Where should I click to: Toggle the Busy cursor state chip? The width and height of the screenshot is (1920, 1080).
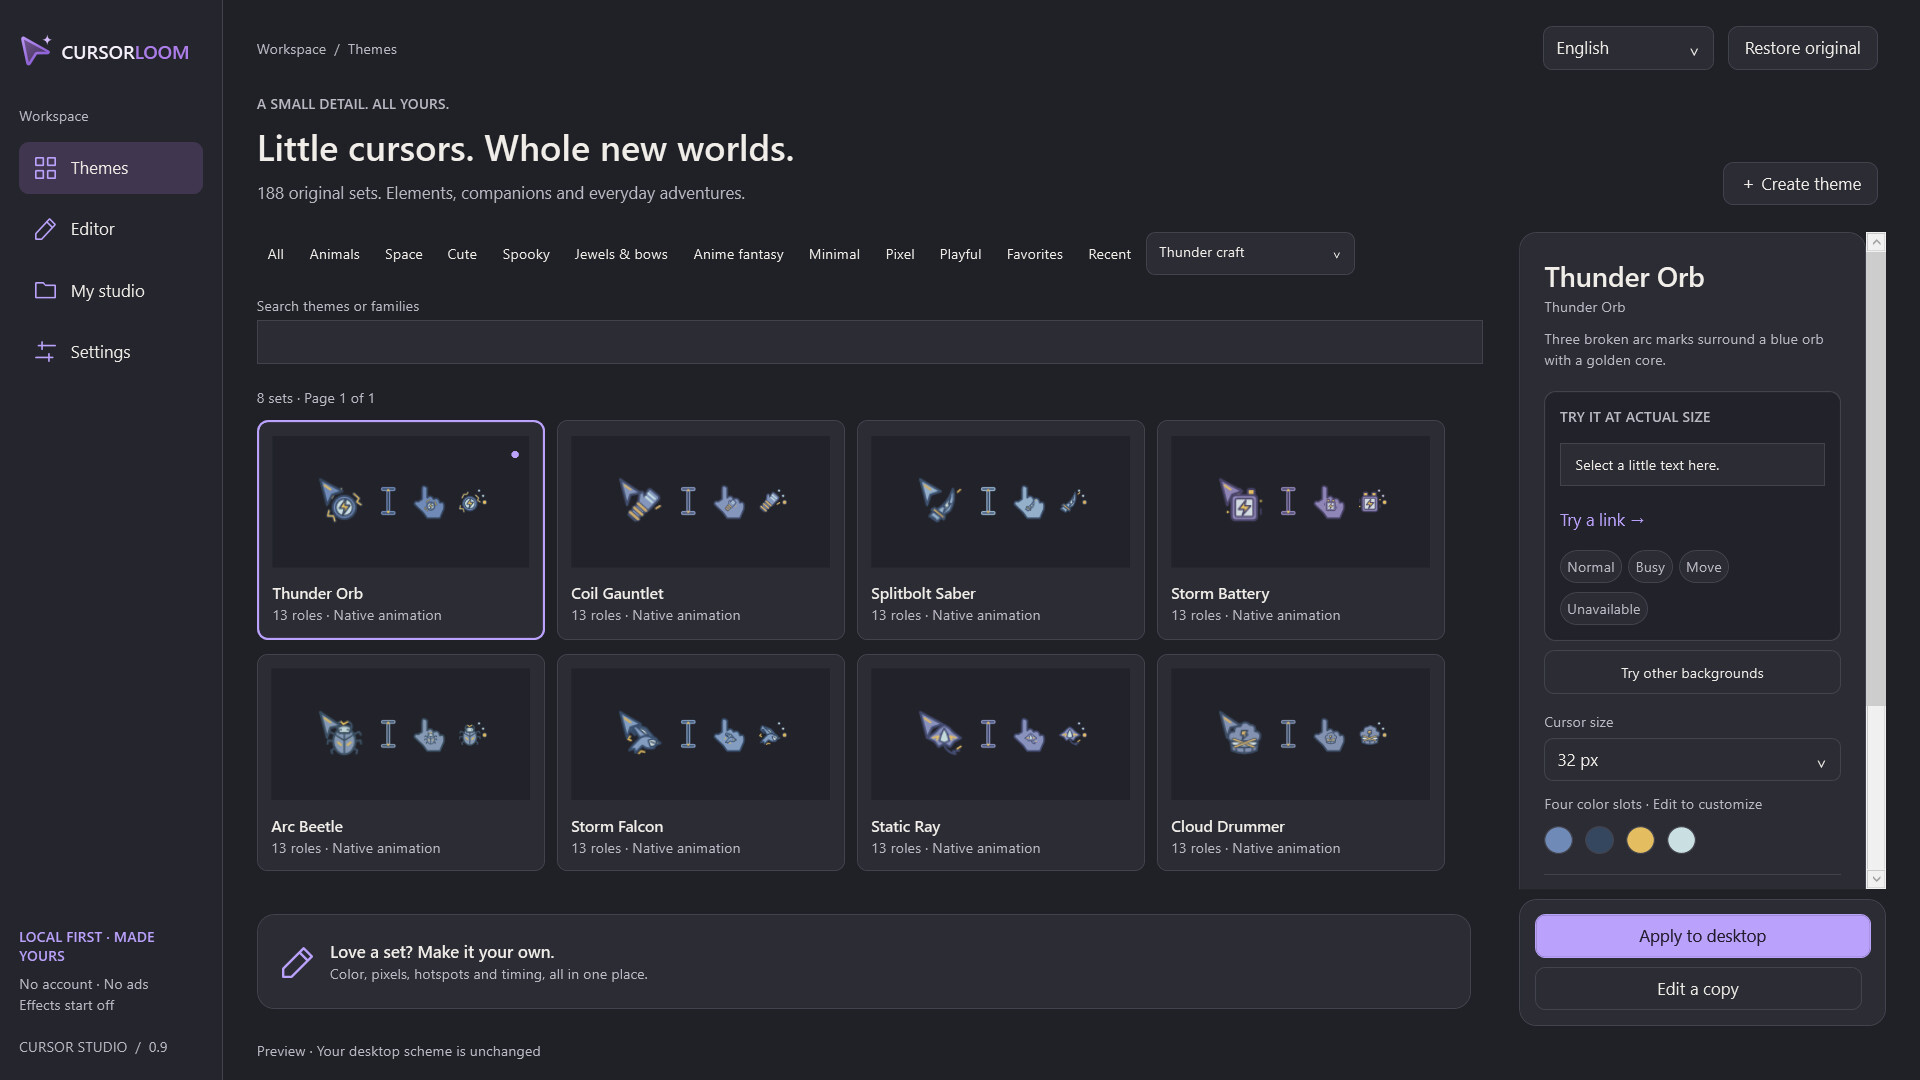[x=1650, y=567]
